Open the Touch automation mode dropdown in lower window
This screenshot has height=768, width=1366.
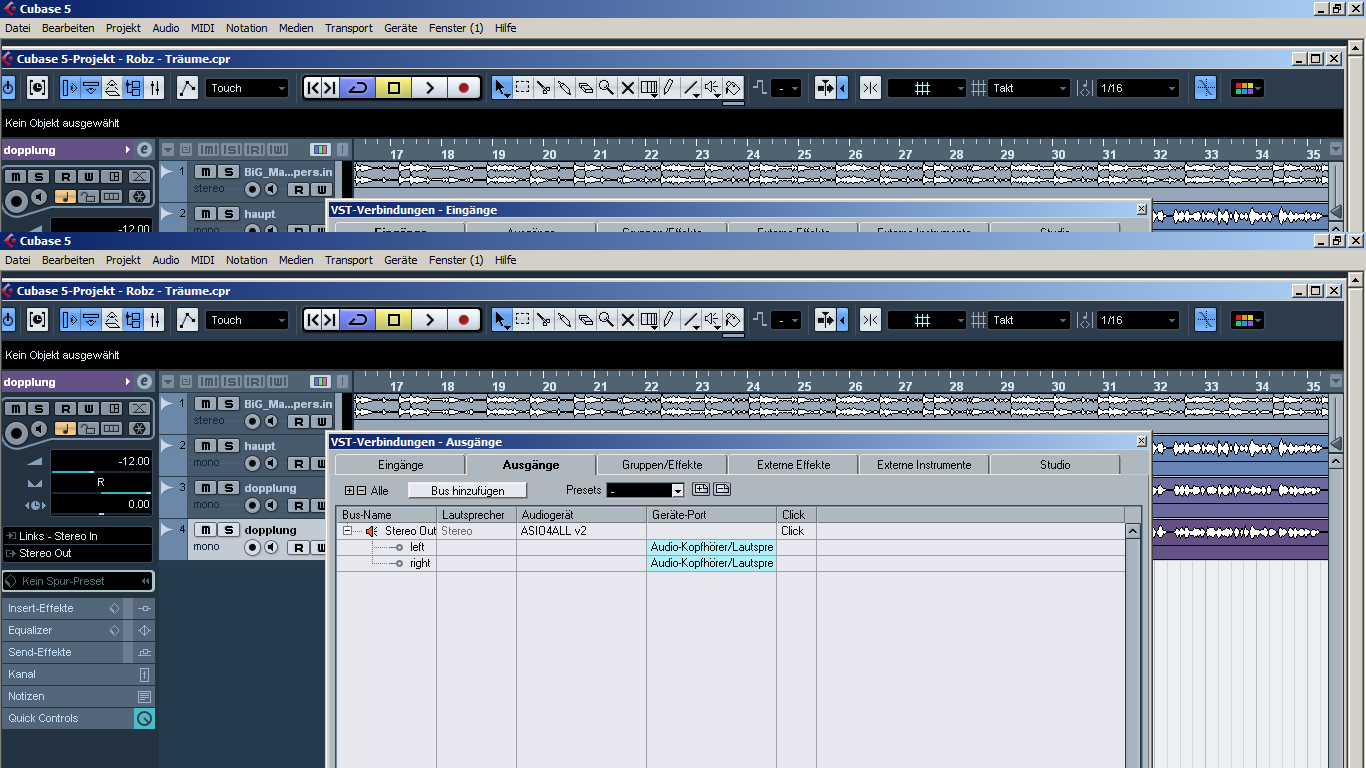pyautogui.click(x=247, y=320)
